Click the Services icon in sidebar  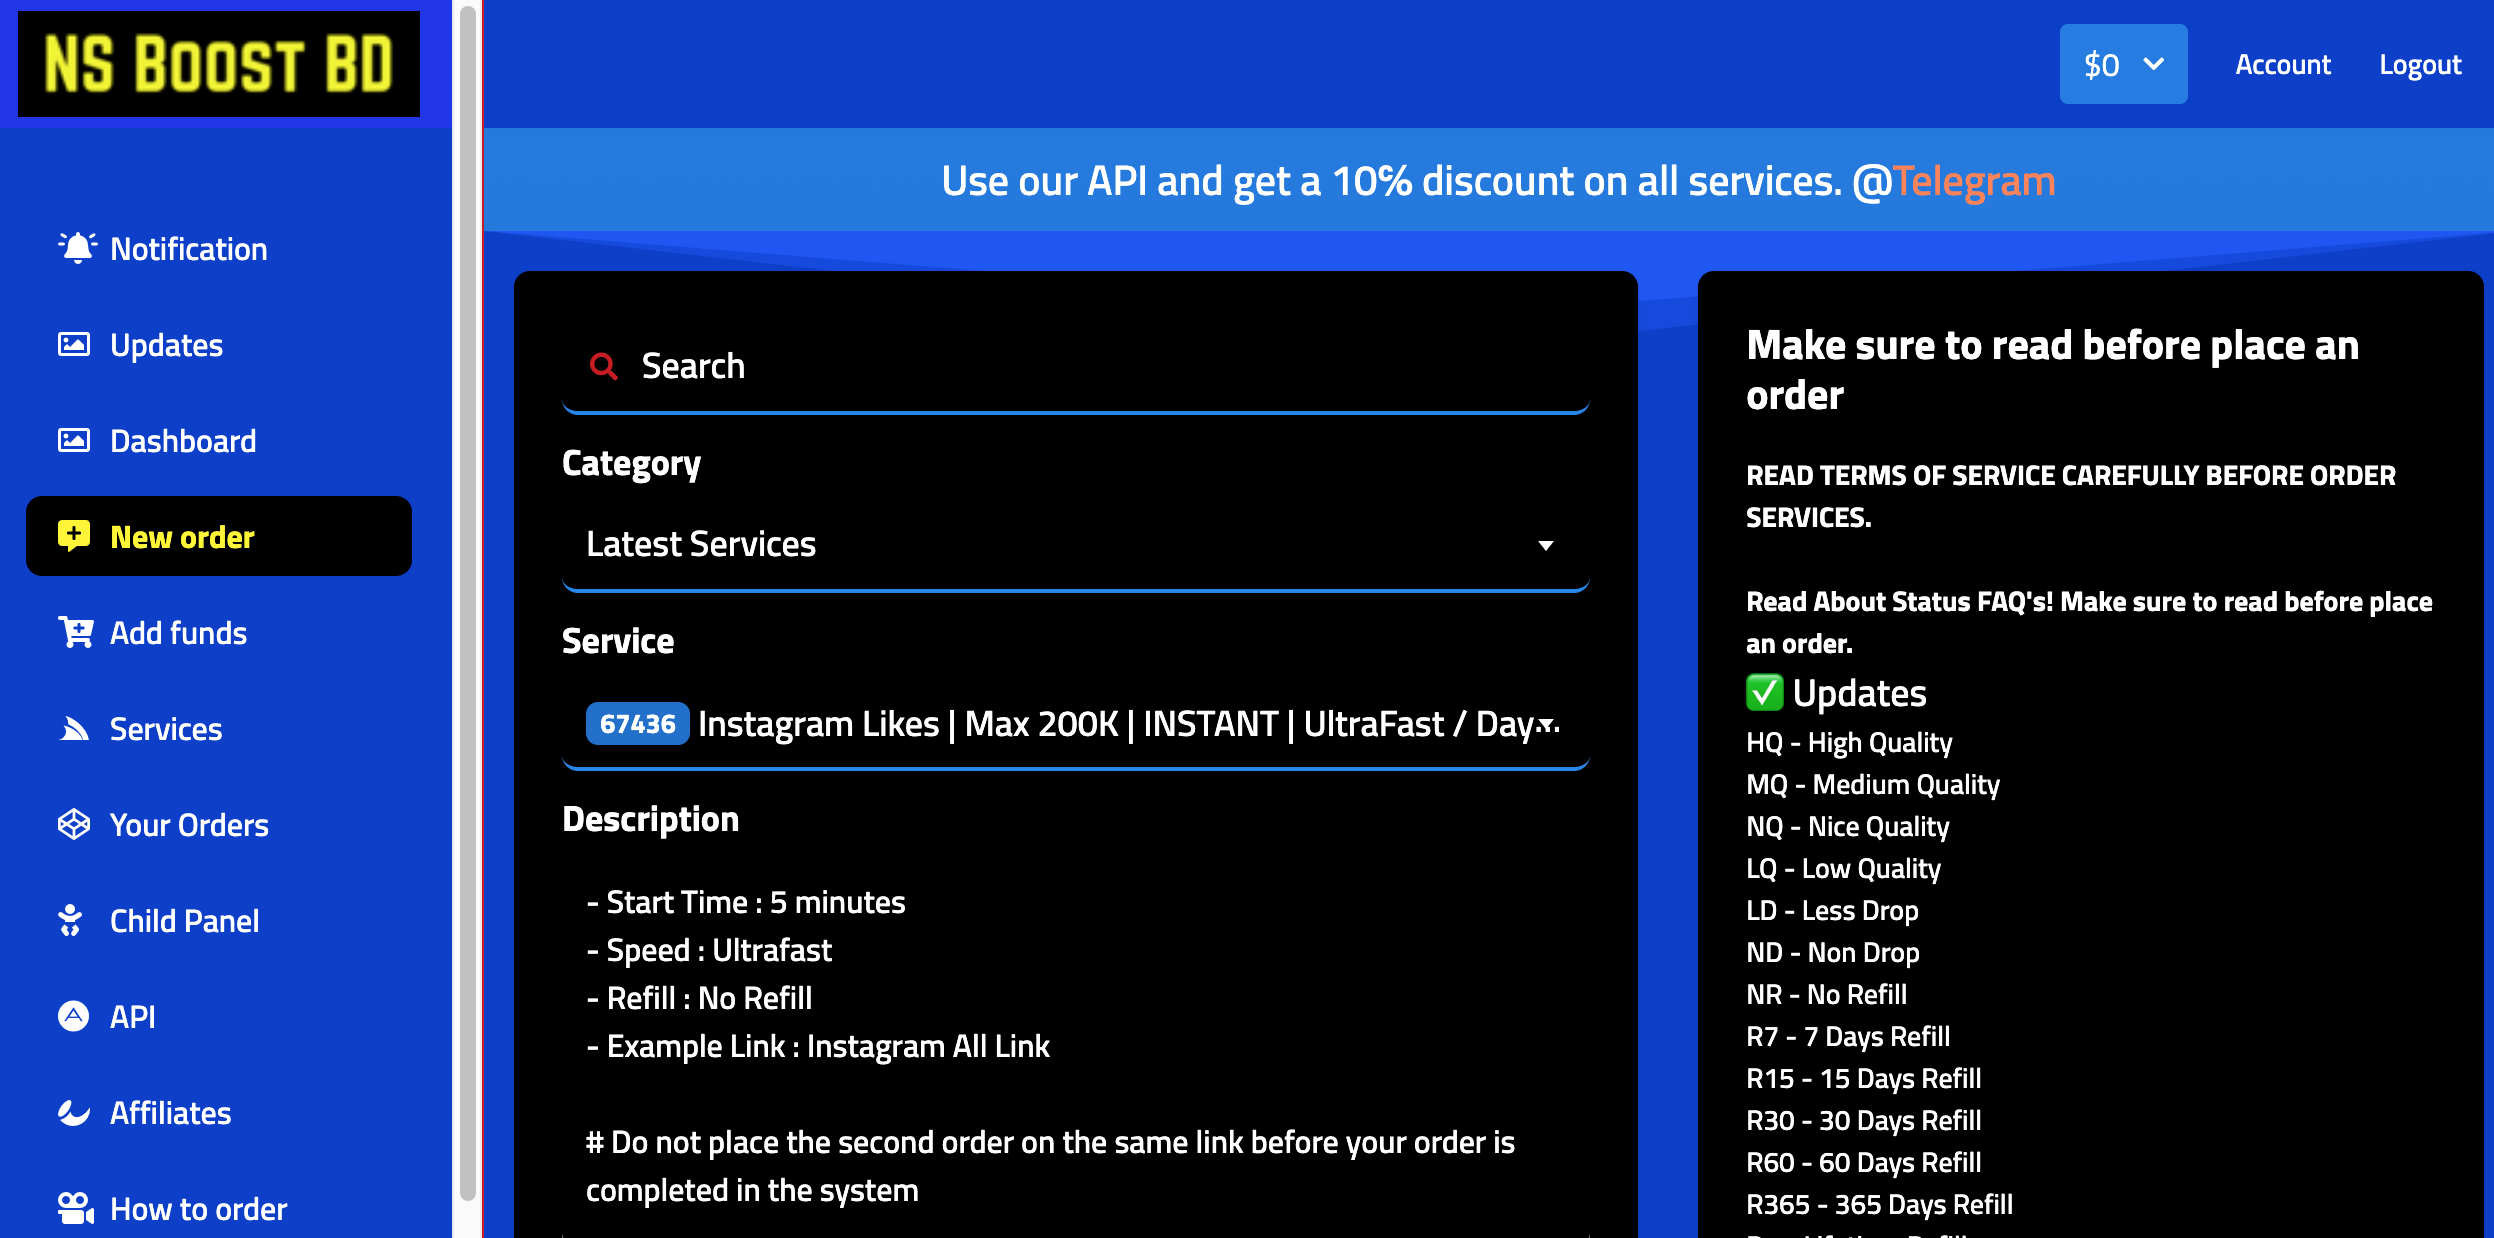click(75, 728)
